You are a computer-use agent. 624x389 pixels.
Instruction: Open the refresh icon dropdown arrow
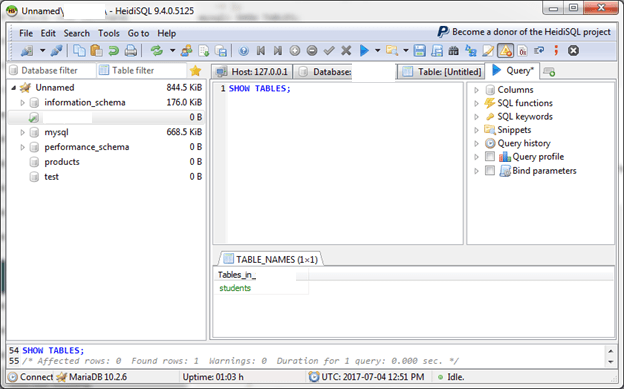click(172, 51)
